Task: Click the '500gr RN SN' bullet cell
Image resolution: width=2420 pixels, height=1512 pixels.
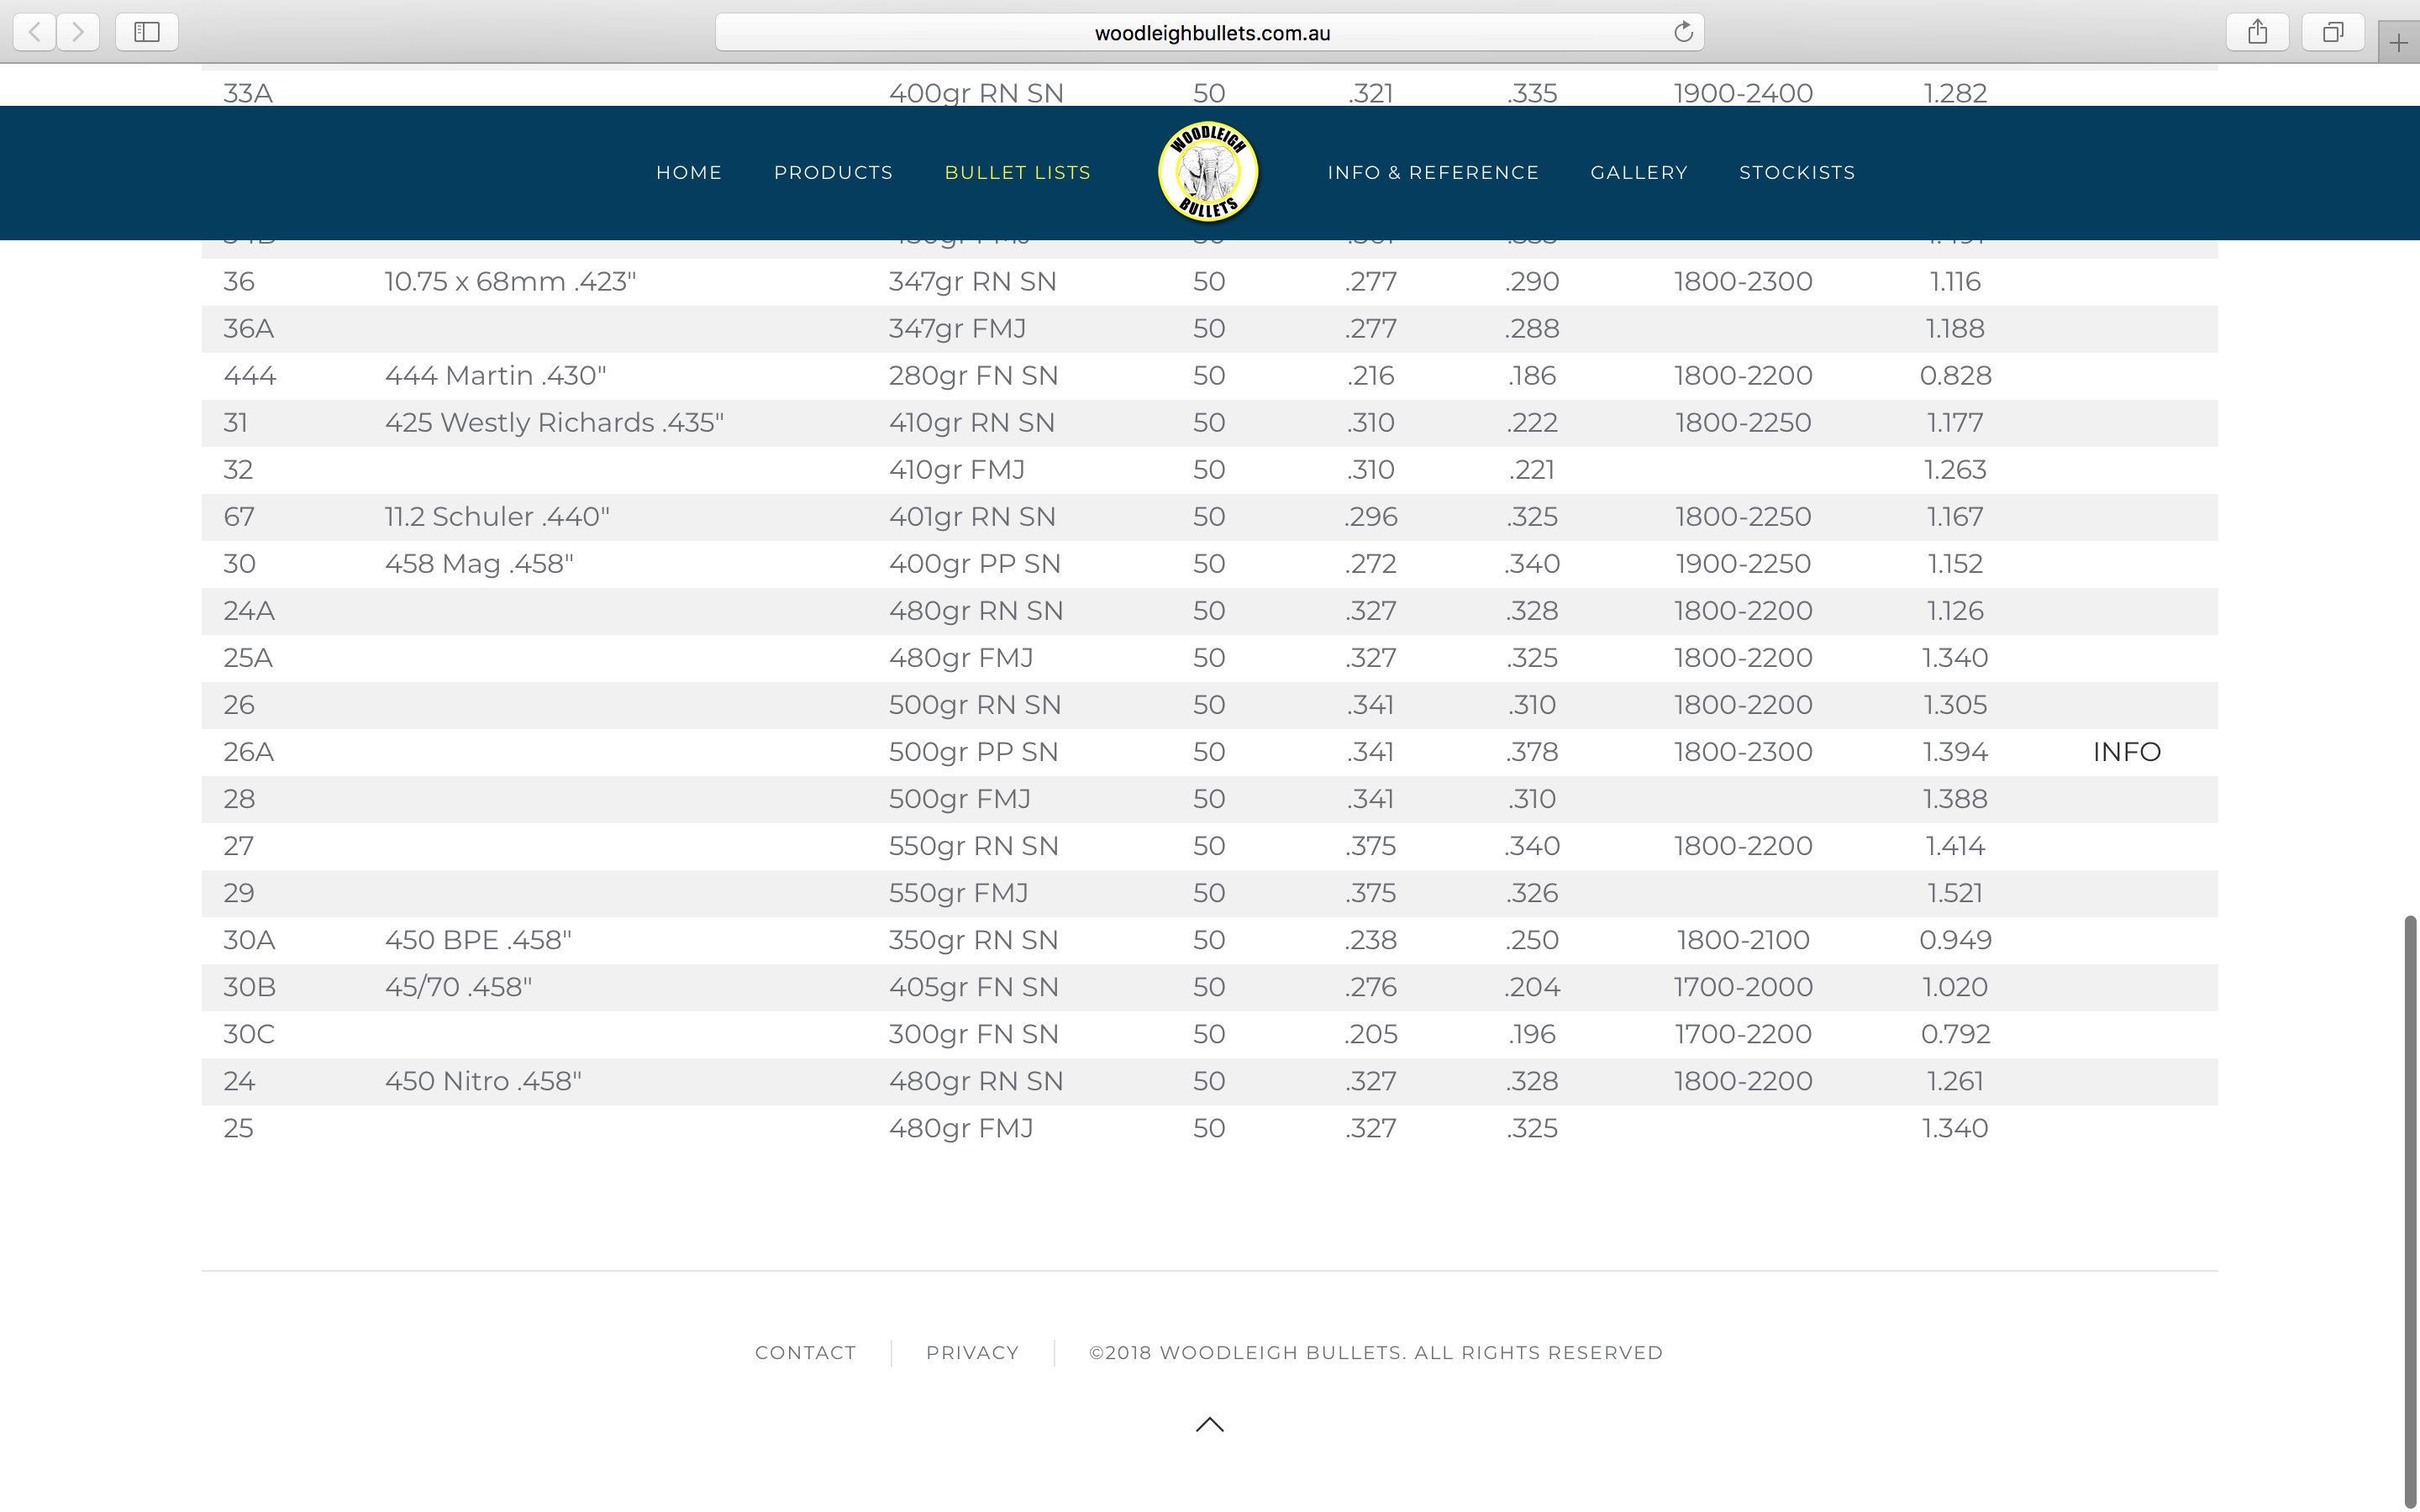Action: [975, 705]
